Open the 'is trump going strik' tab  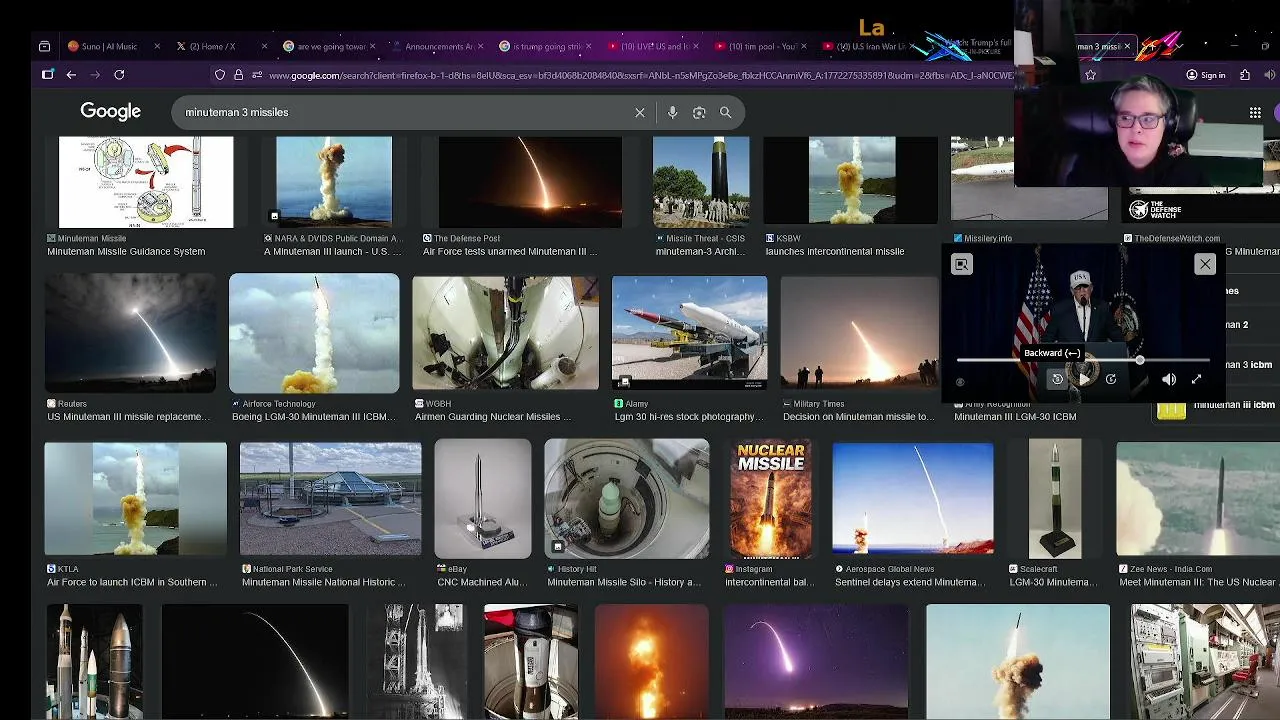(540, 46)
